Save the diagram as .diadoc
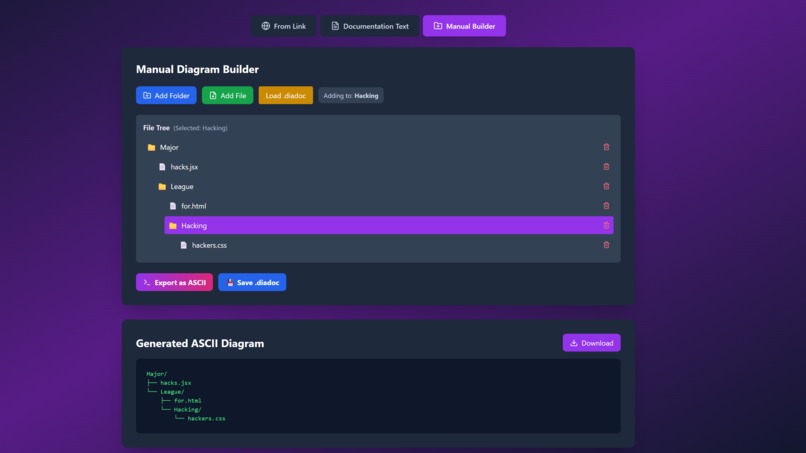The width and height of the screenshot is (806, 453). point(252,282)
